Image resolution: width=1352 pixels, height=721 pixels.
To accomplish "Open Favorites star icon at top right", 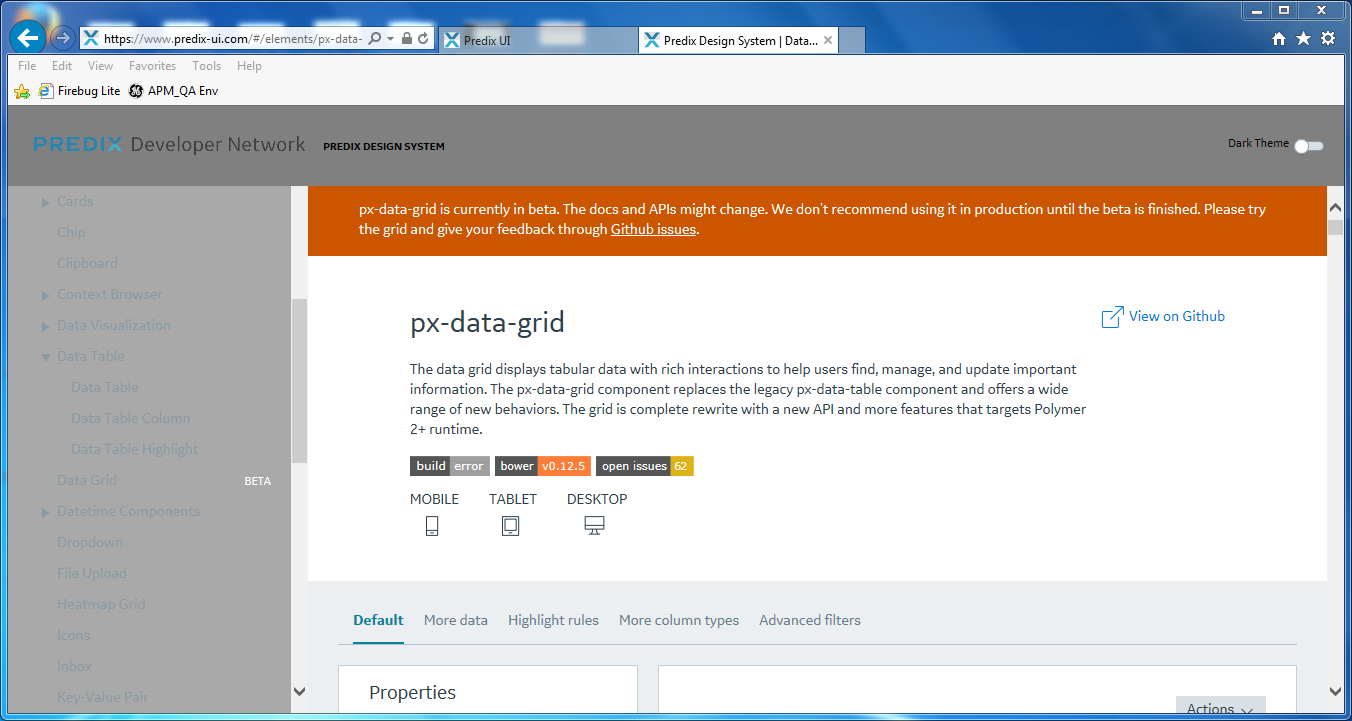I will coord(1303,39).
